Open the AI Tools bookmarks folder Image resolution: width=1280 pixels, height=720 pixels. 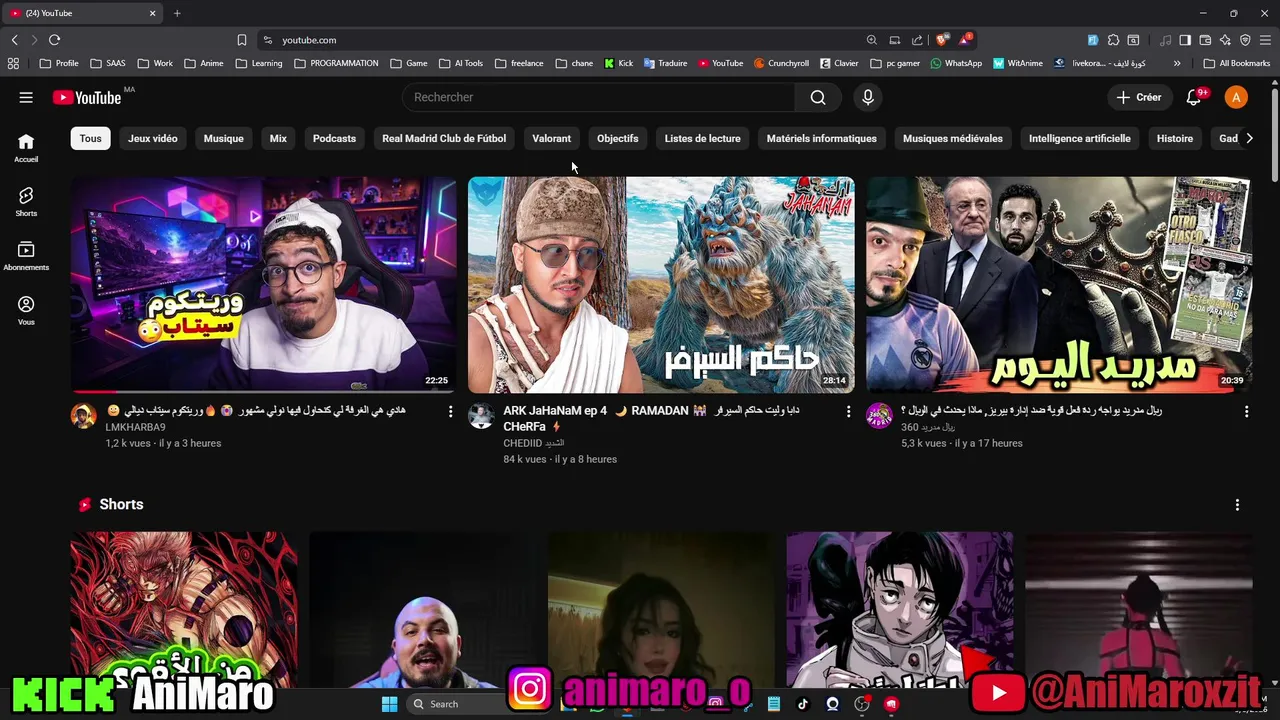[461, 63]
